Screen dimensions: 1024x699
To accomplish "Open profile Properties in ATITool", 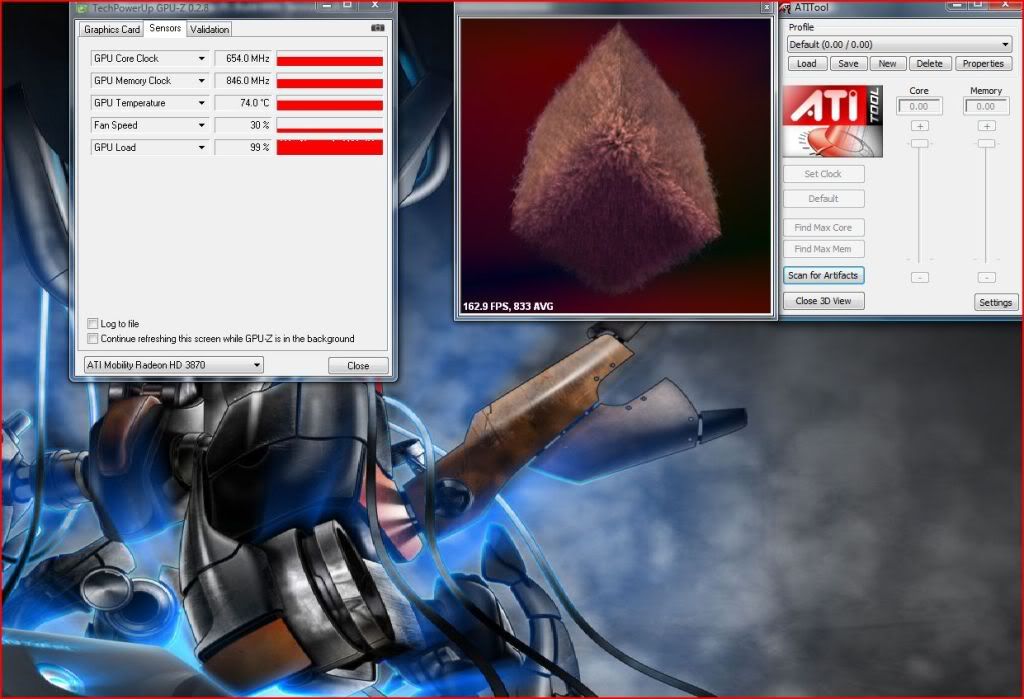I will [983, 63].
